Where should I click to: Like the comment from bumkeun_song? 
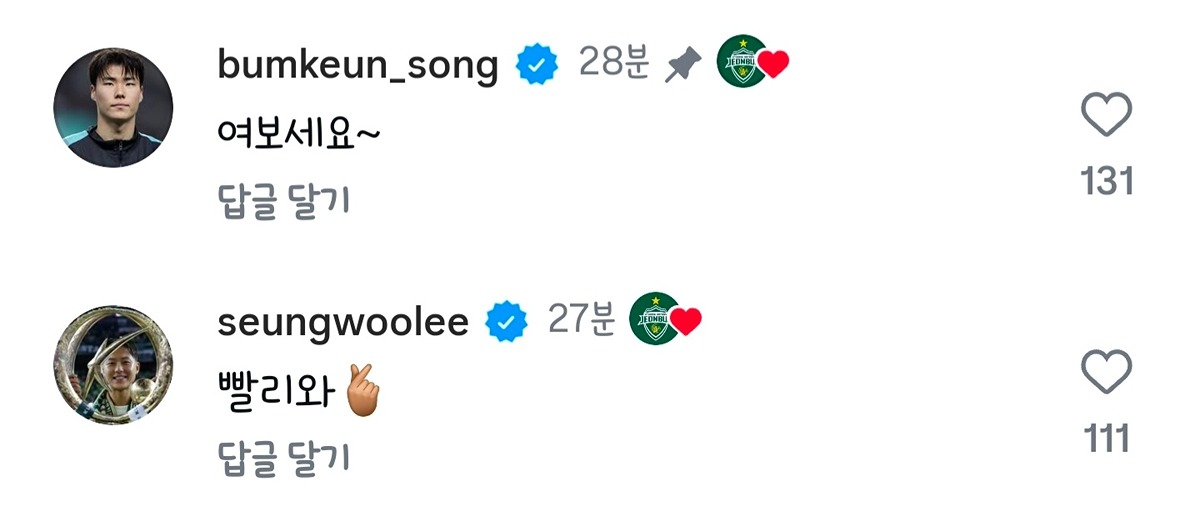[1107, 115]
